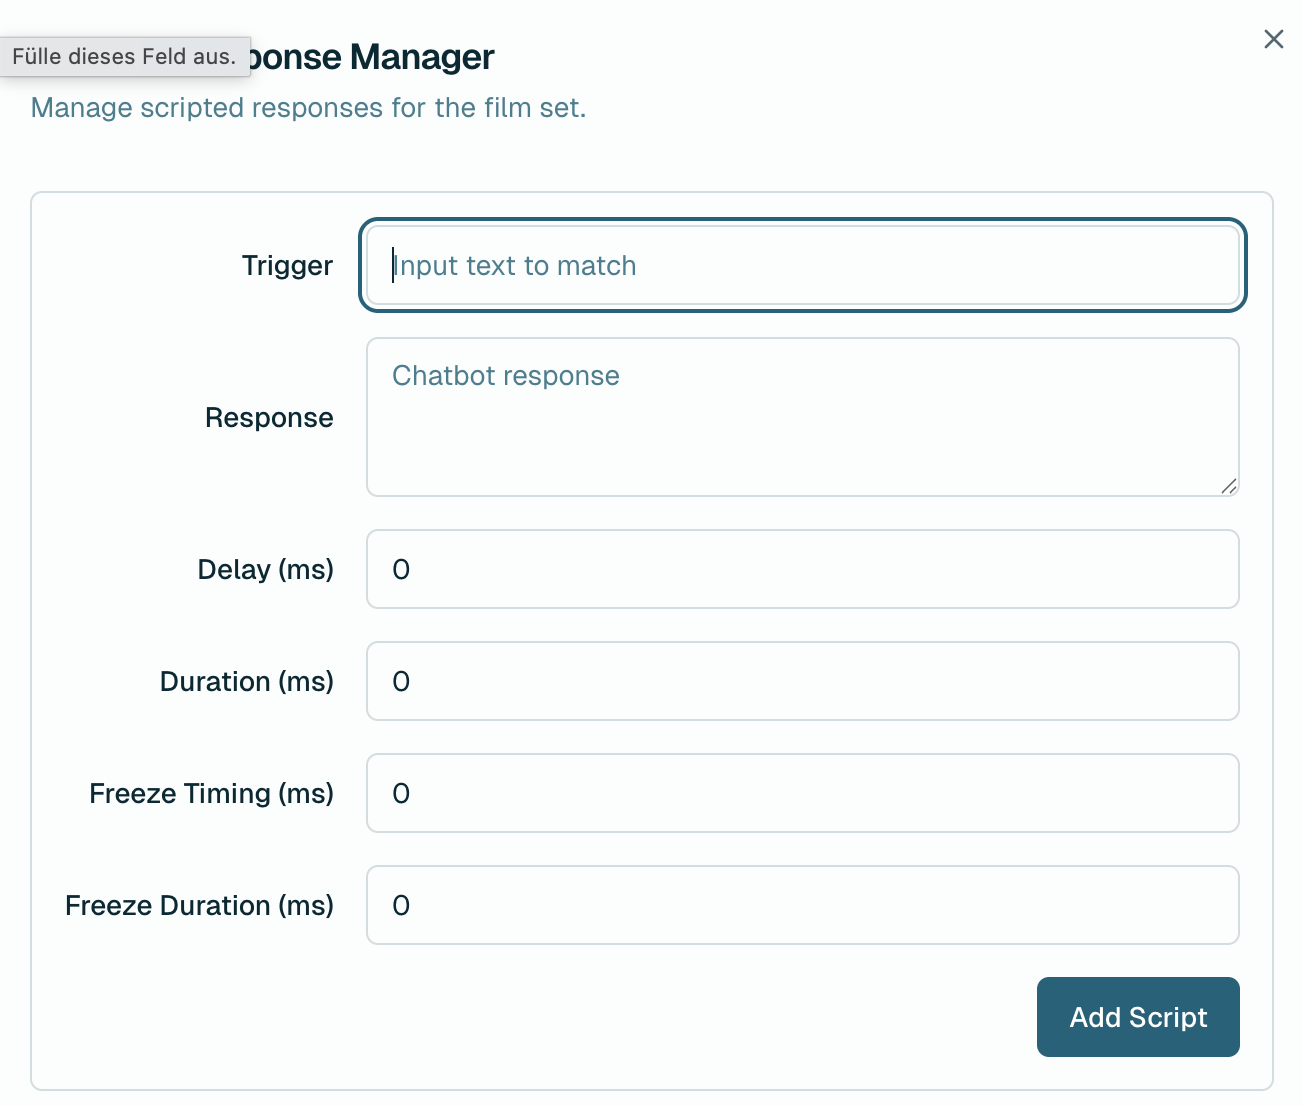Click the 'Manage scripted responses' subtitle text

308,108
